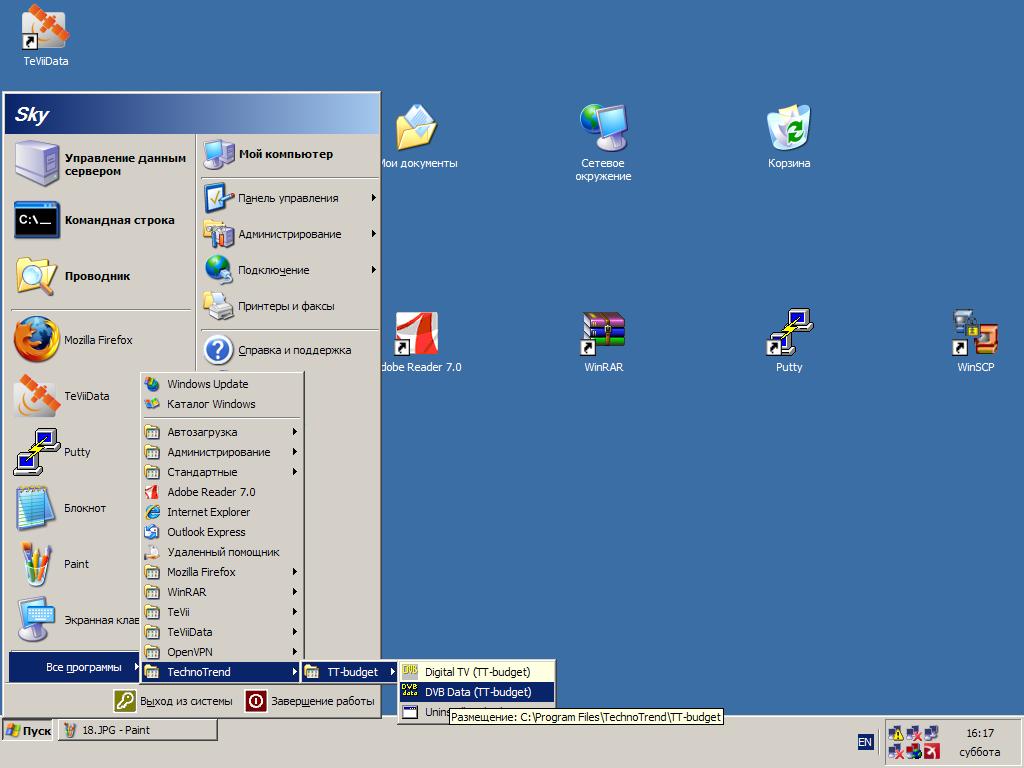The width and height of the screenshot is (1024, 768).
Task: Click EN language indicator in tray
Action: 865,742
